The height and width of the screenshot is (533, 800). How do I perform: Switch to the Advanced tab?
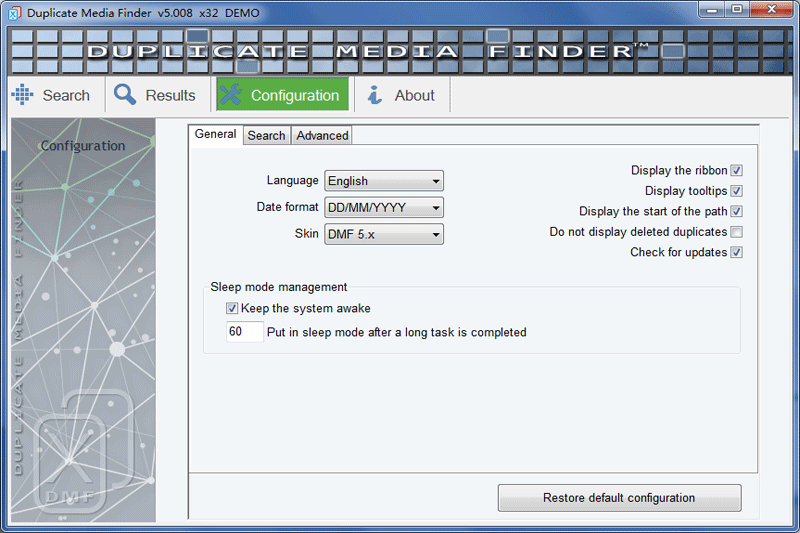(x=322, y=136)
